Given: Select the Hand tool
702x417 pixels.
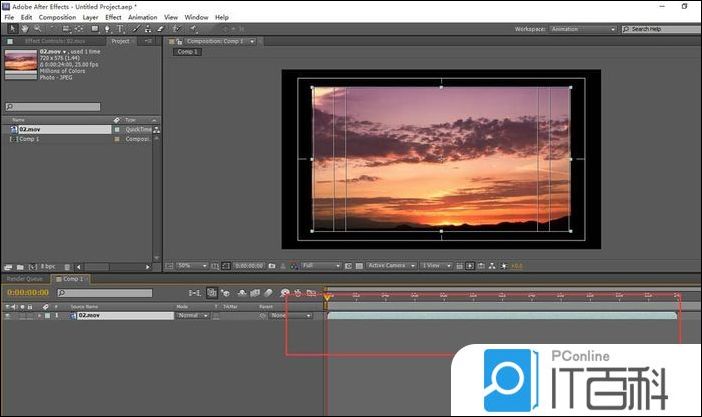Looking at the screenshot, I should click(24, 29).
